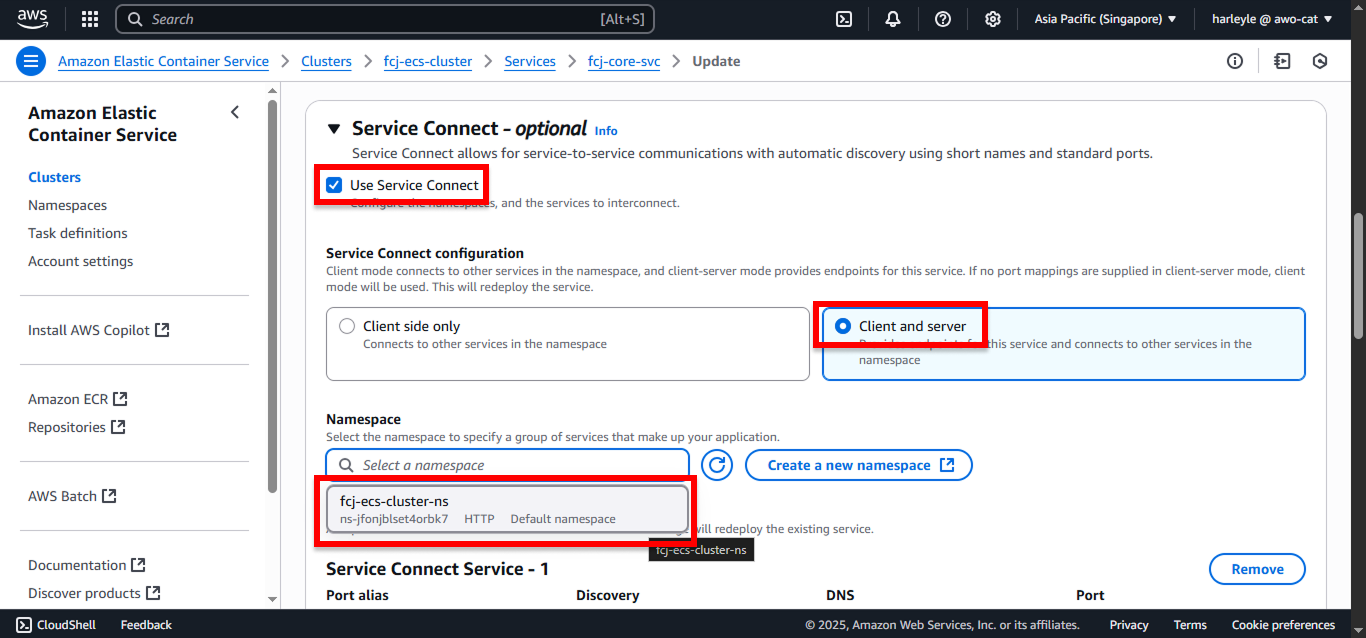This screenshot has width=1366, height=638.
Task: Go to Clusters in the sidebar
Action: click(x=55, y=177)
